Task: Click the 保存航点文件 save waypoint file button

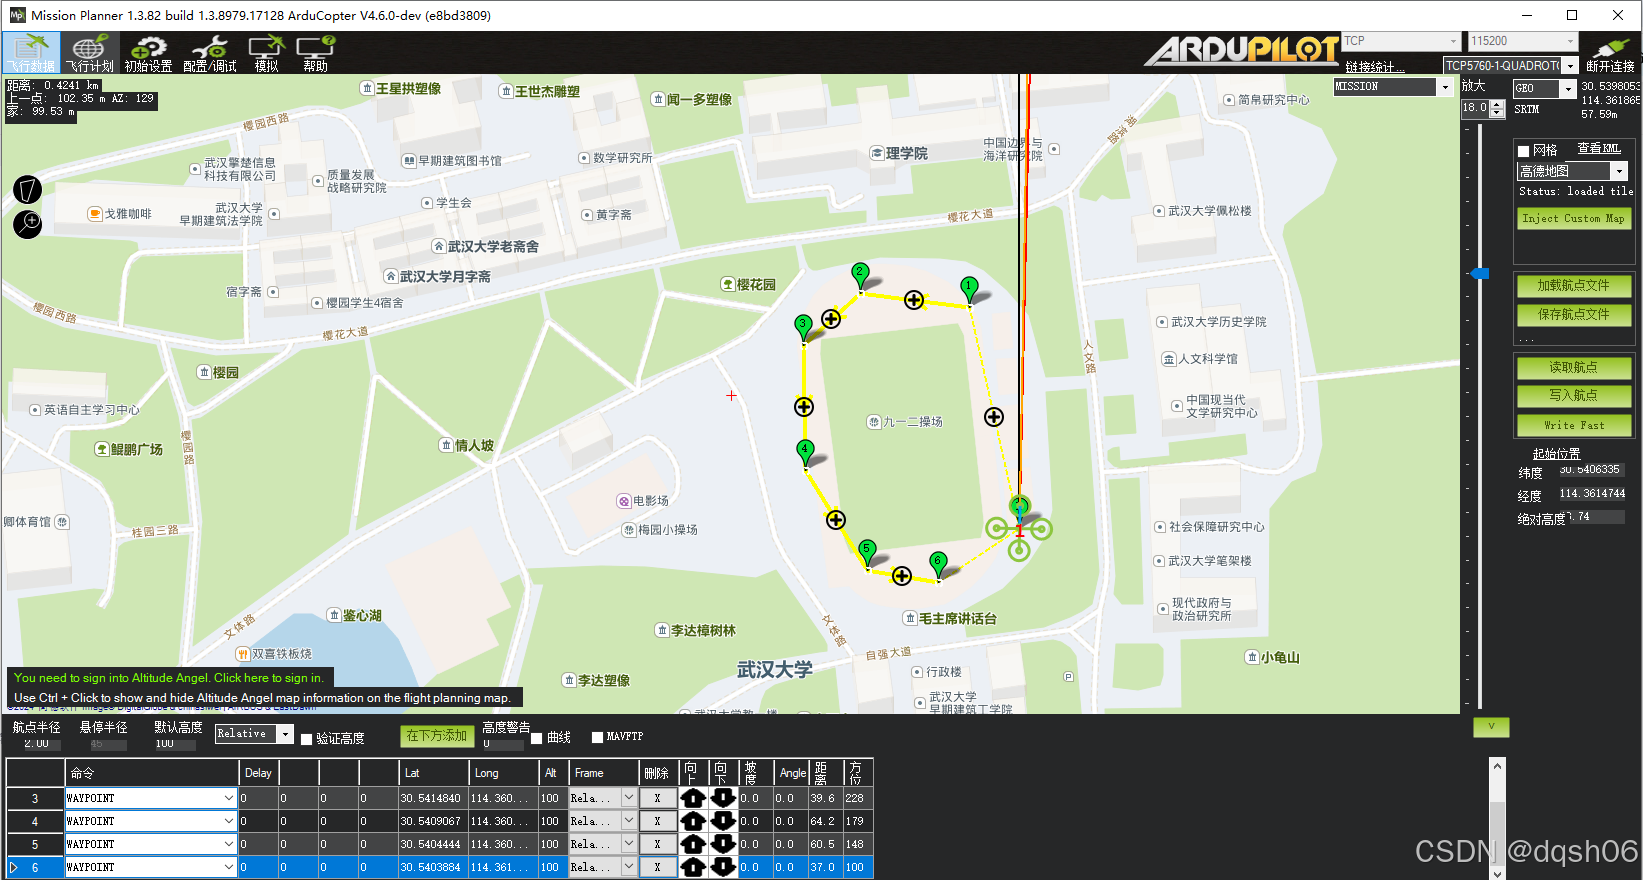Action: (x=1574, y=315)
